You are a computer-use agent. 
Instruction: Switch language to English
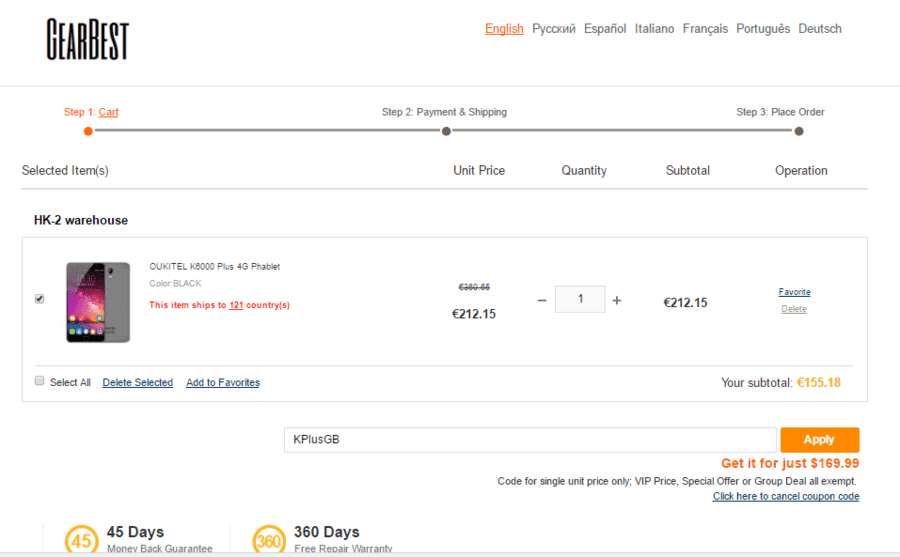pyautogui.click(x=504, y=29)
